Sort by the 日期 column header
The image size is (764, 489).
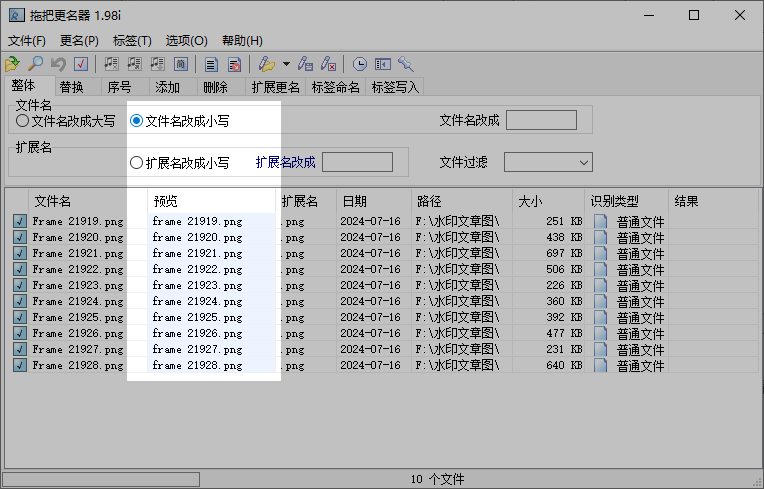coord(374,201)
